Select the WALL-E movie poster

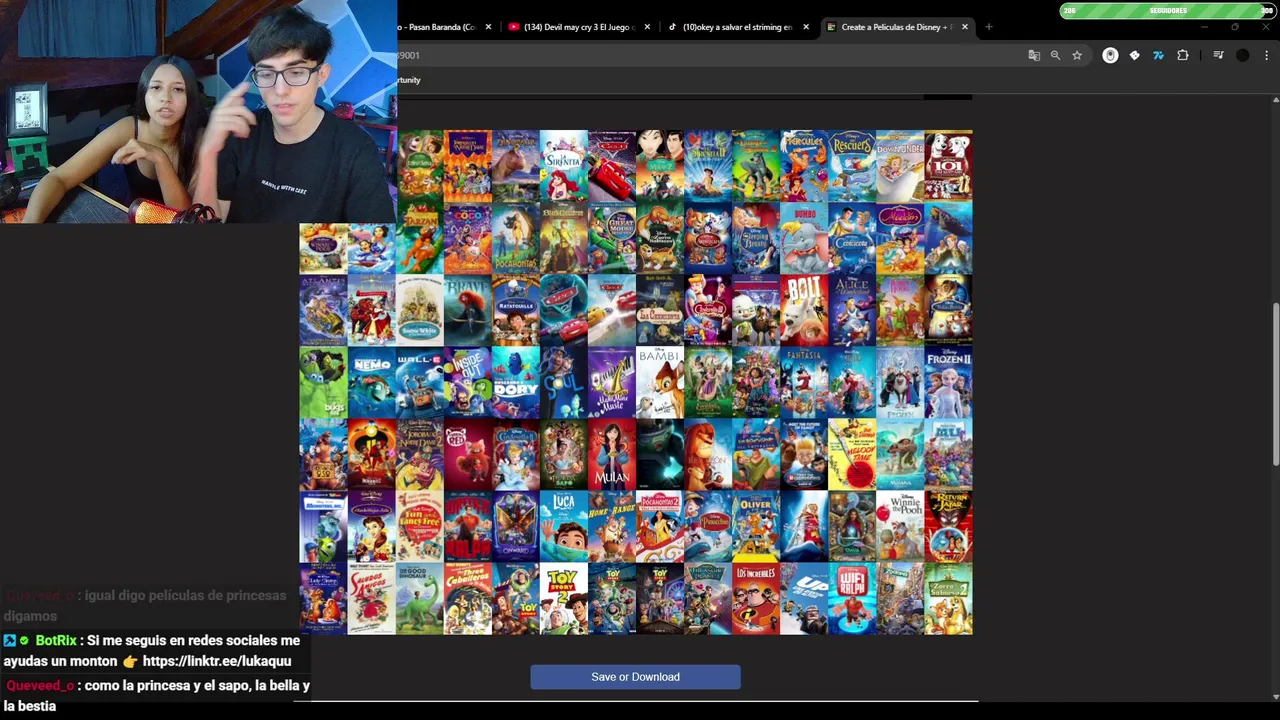click(x=420, y=382)
